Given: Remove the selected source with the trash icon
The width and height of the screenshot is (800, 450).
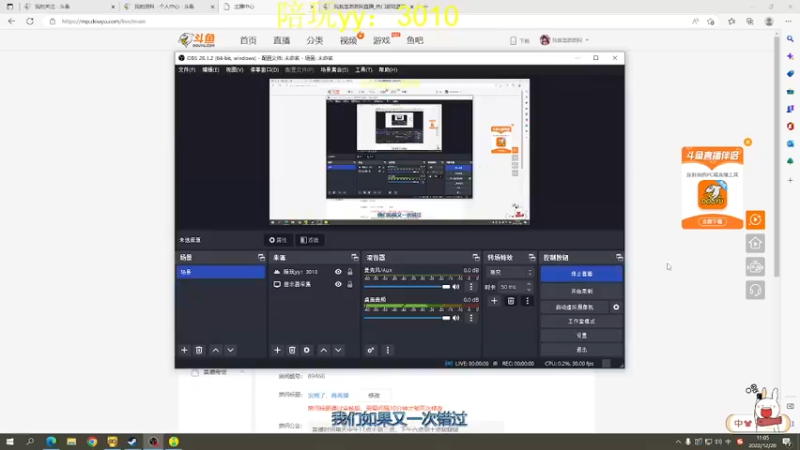Looking at the screenshot, I should [x=292, y=351].
